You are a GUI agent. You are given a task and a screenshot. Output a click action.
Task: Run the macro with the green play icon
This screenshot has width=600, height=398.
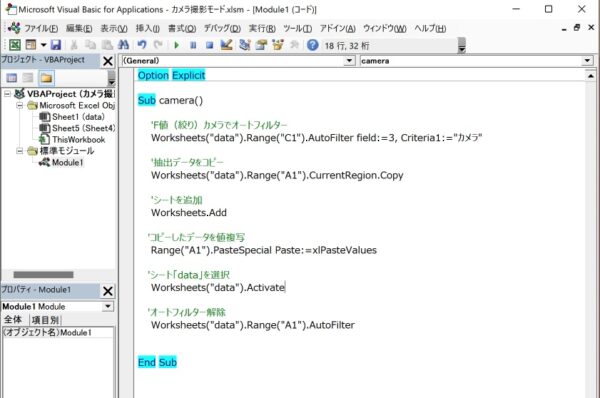(176, 45)
